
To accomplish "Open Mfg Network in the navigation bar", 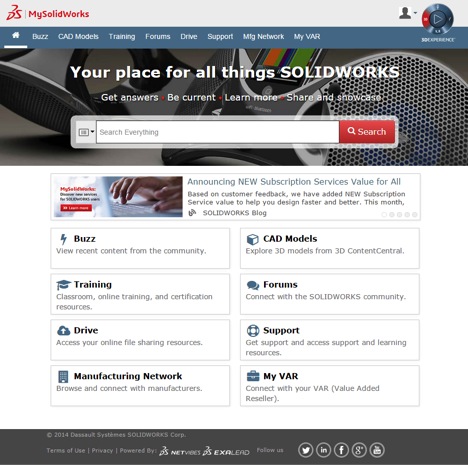I will coord(263,36).
